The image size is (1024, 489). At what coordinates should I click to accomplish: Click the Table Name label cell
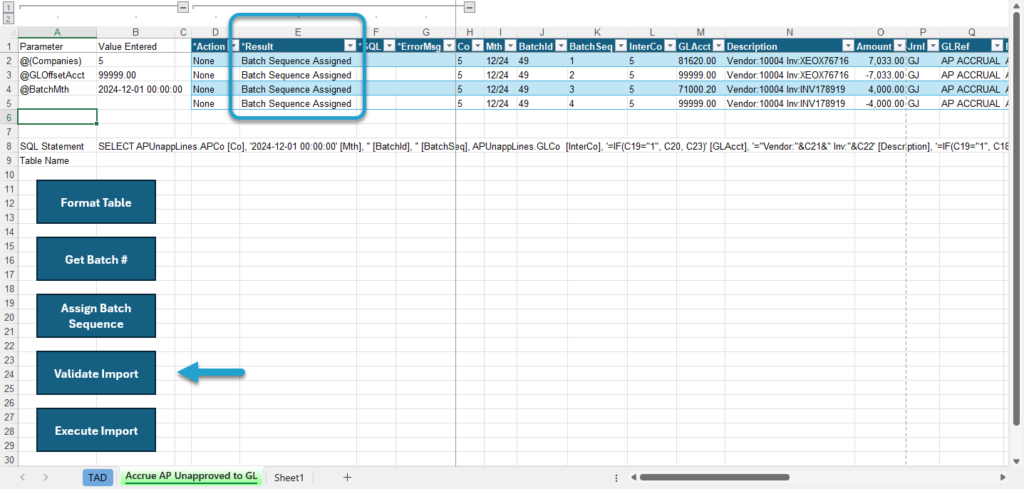click(57, 161)
